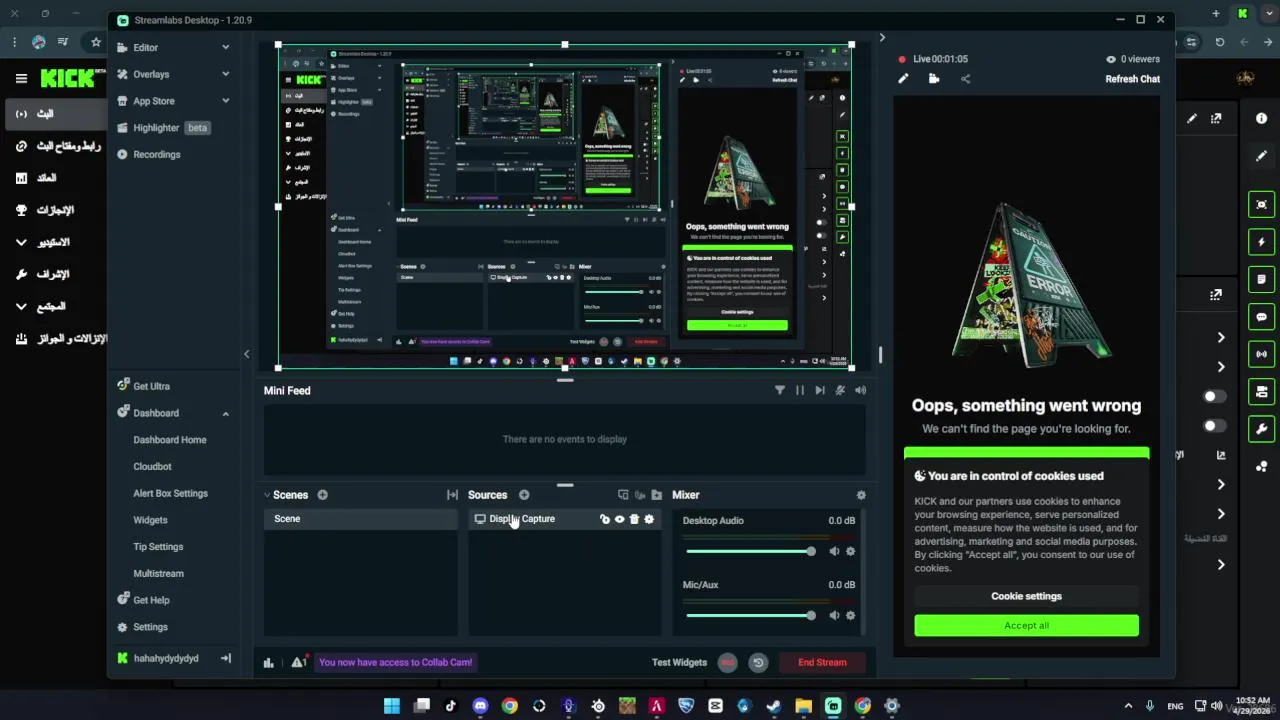
Task: Toggle the upper switch in Kick panel
Action: (1214, 396)
